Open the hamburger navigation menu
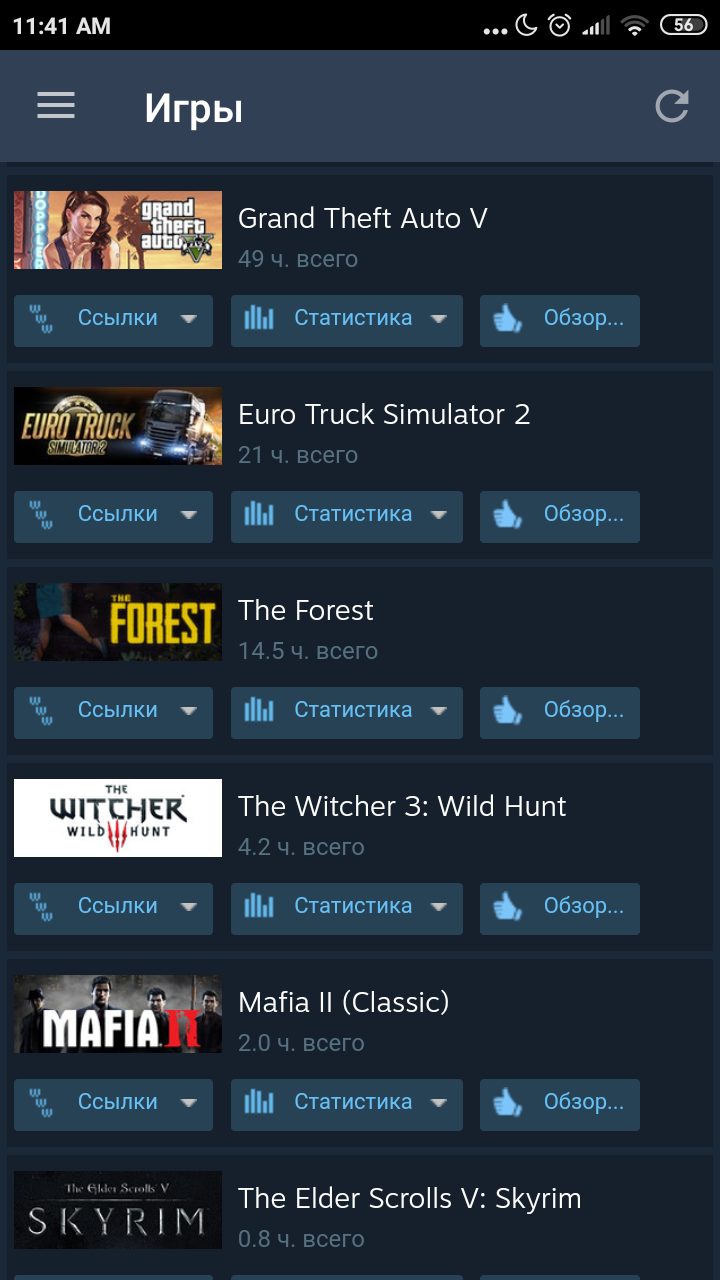This screenshot has width=720, height=1280. [56, 106]
